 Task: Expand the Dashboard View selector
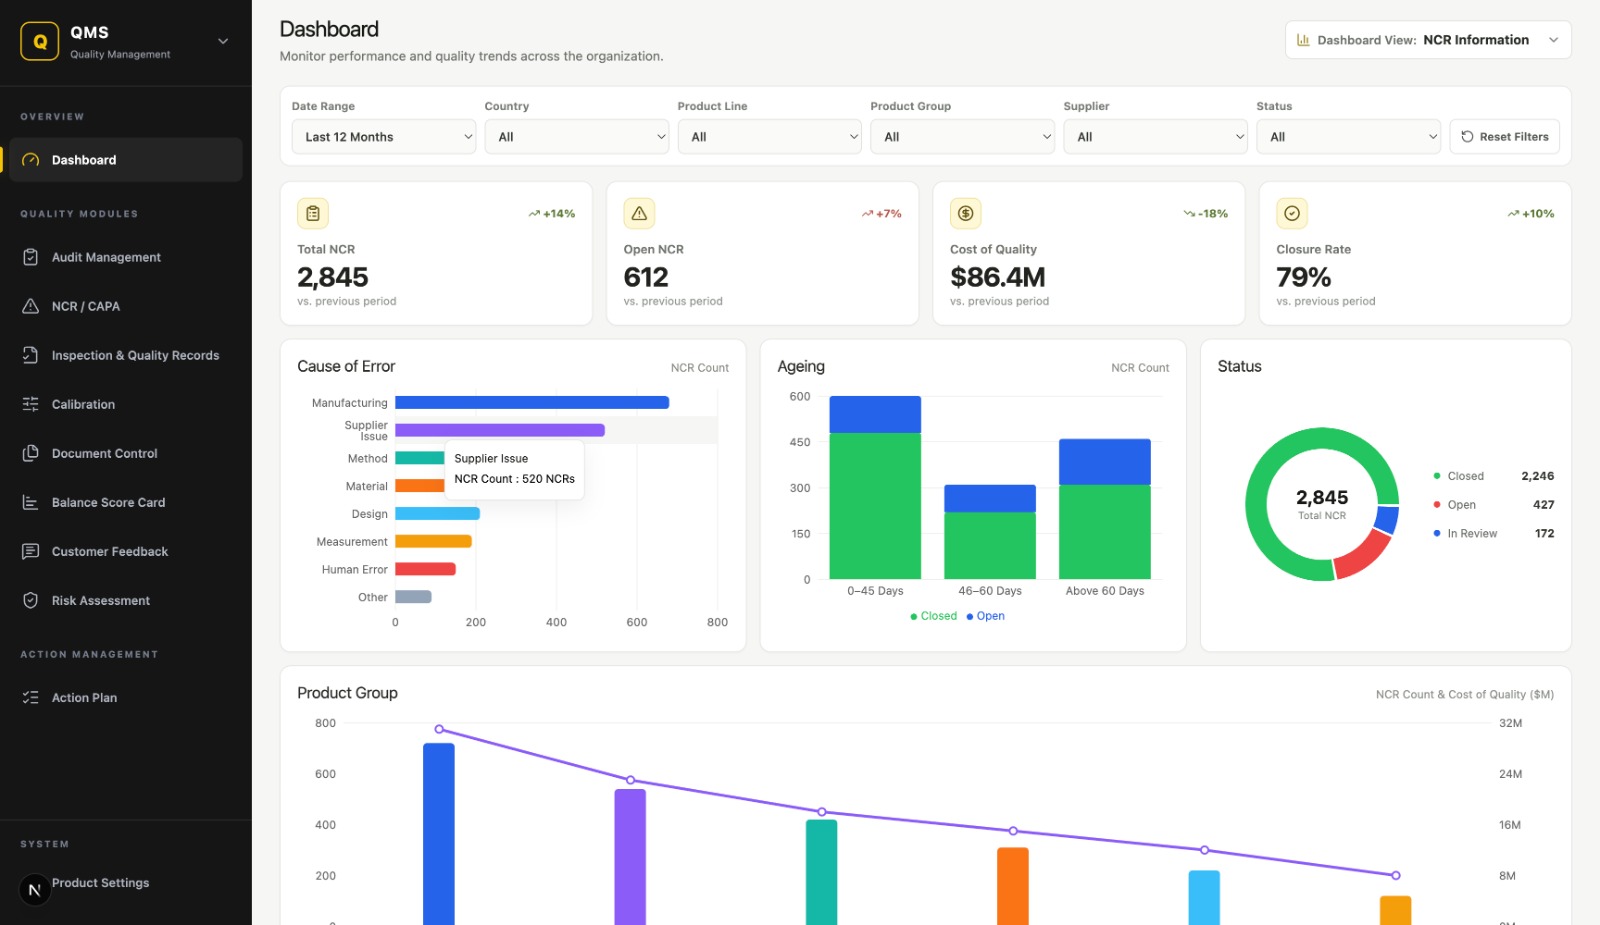(1428, 40)
